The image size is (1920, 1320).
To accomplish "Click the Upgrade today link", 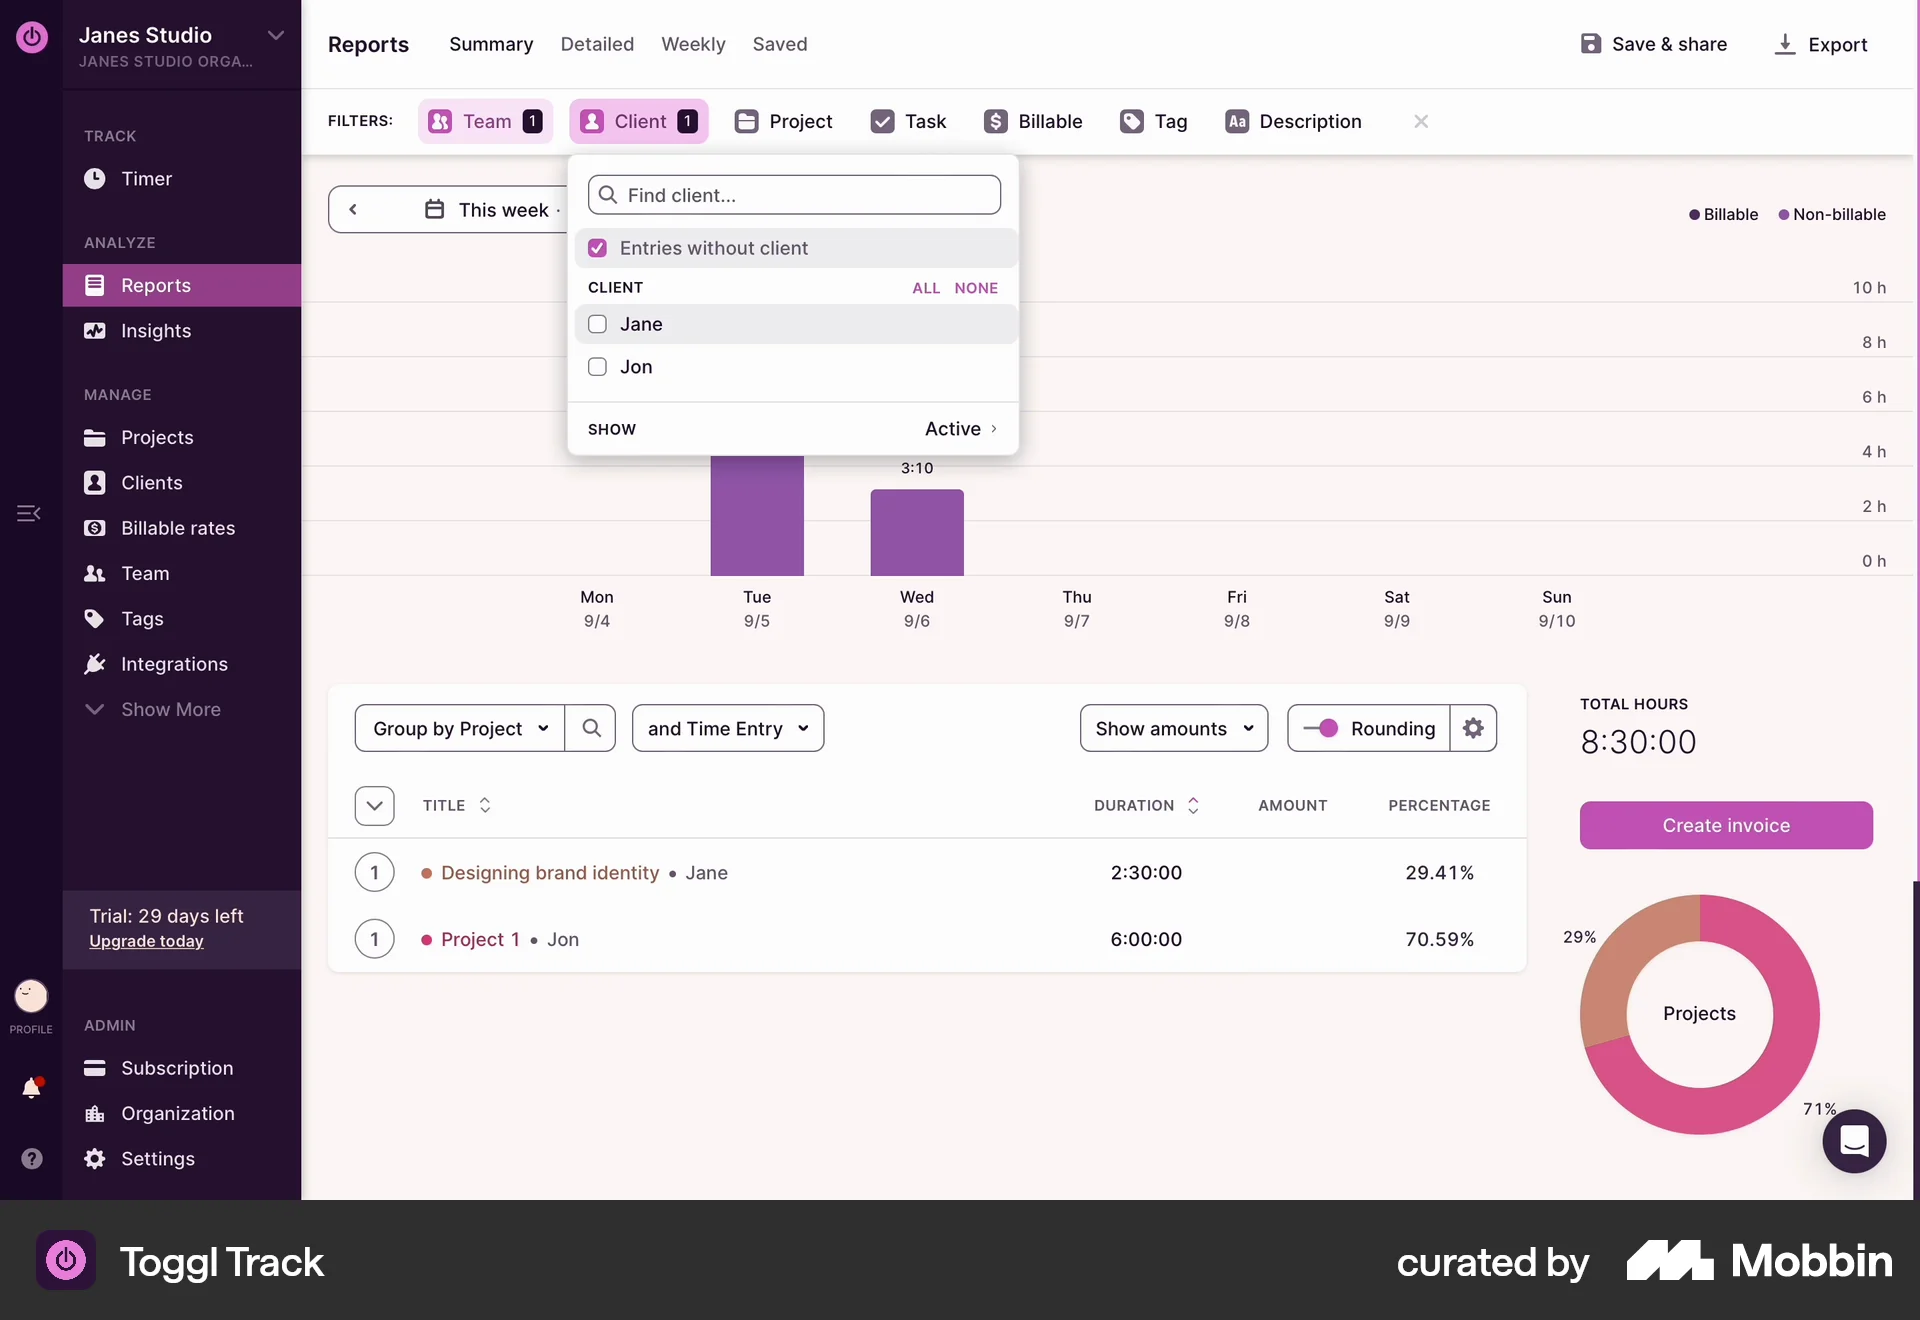I will click(x=147, y=941).
